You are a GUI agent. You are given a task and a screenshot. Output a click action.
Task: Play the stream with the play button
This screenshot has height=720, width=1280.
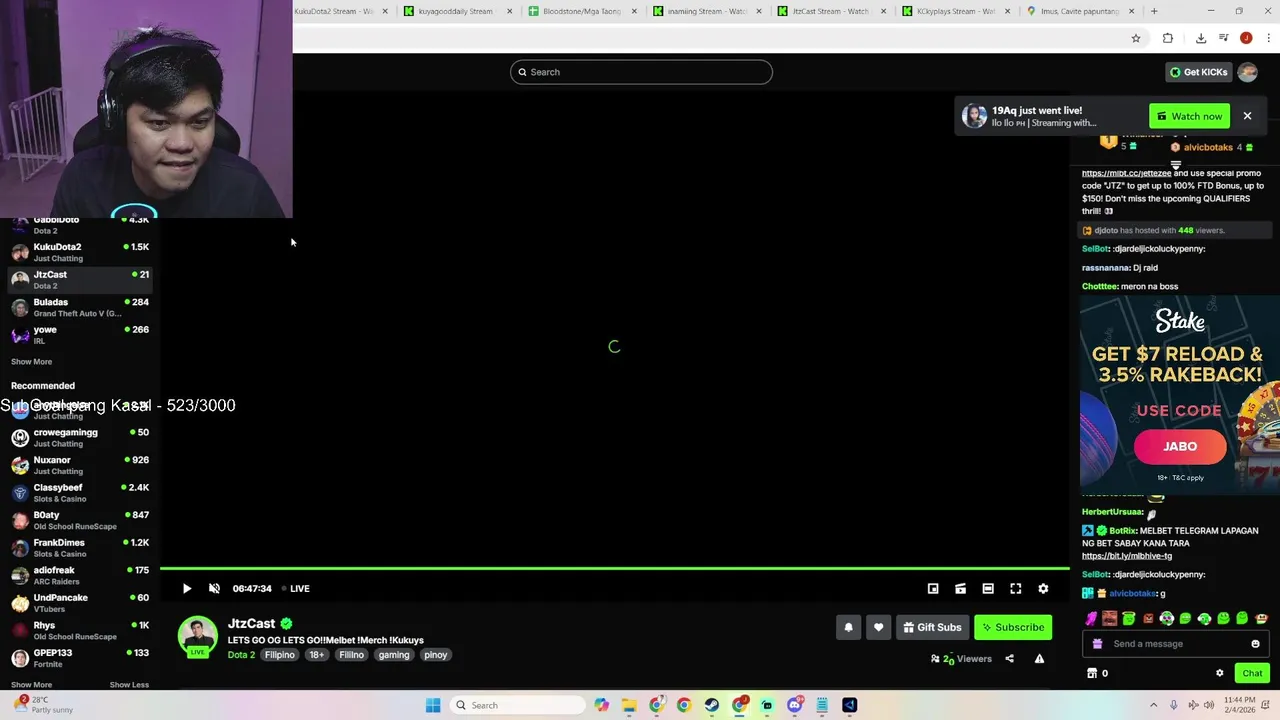pos(186,588)
